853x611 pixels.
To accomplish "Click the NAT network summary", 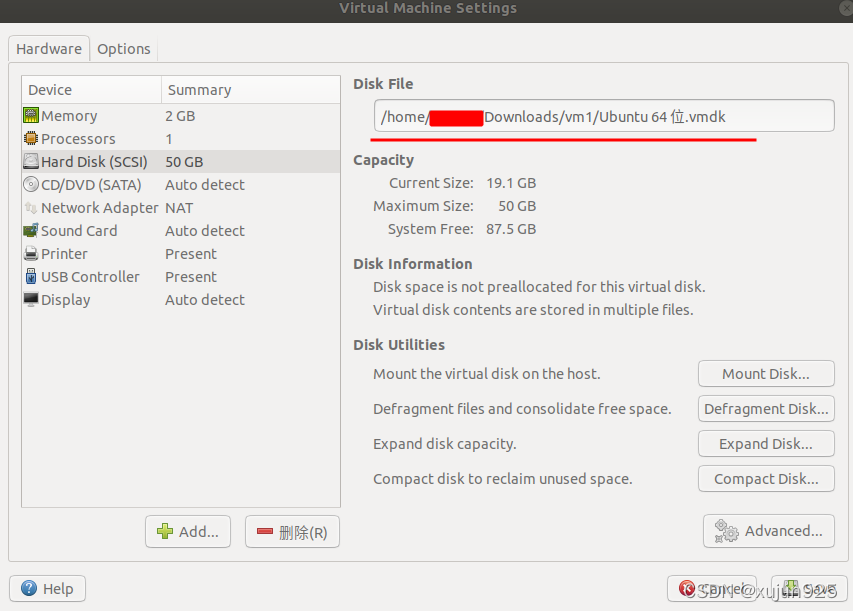I will click(179, 207).
